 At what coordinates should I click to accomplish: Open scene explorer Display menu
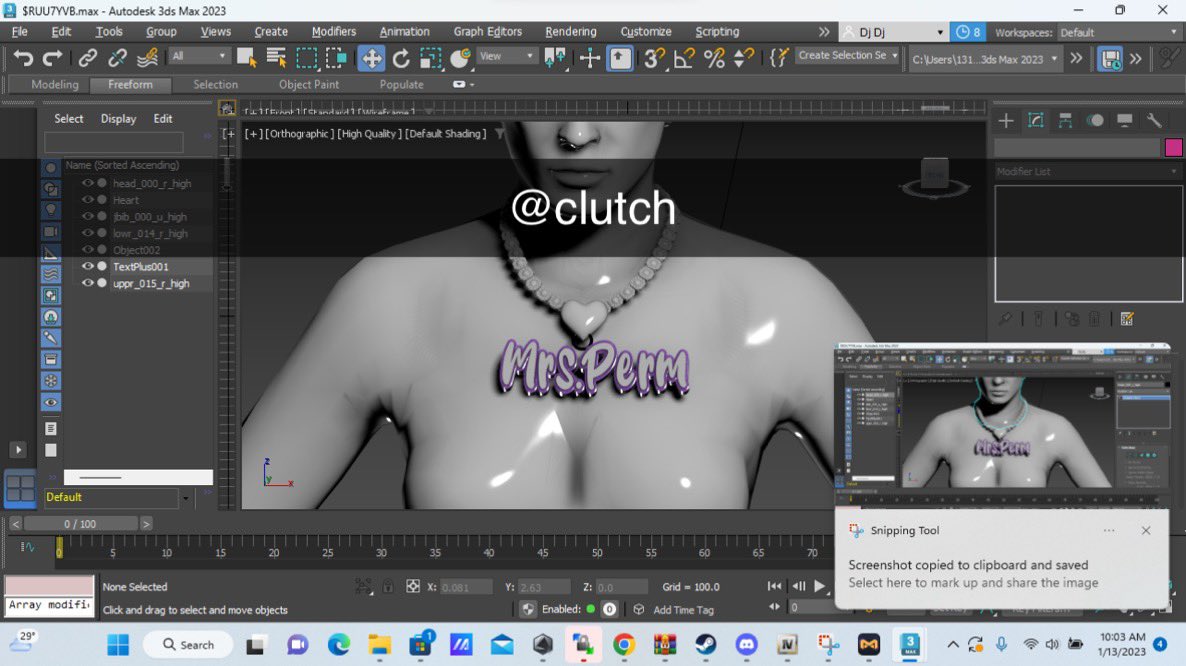(119, 119)
